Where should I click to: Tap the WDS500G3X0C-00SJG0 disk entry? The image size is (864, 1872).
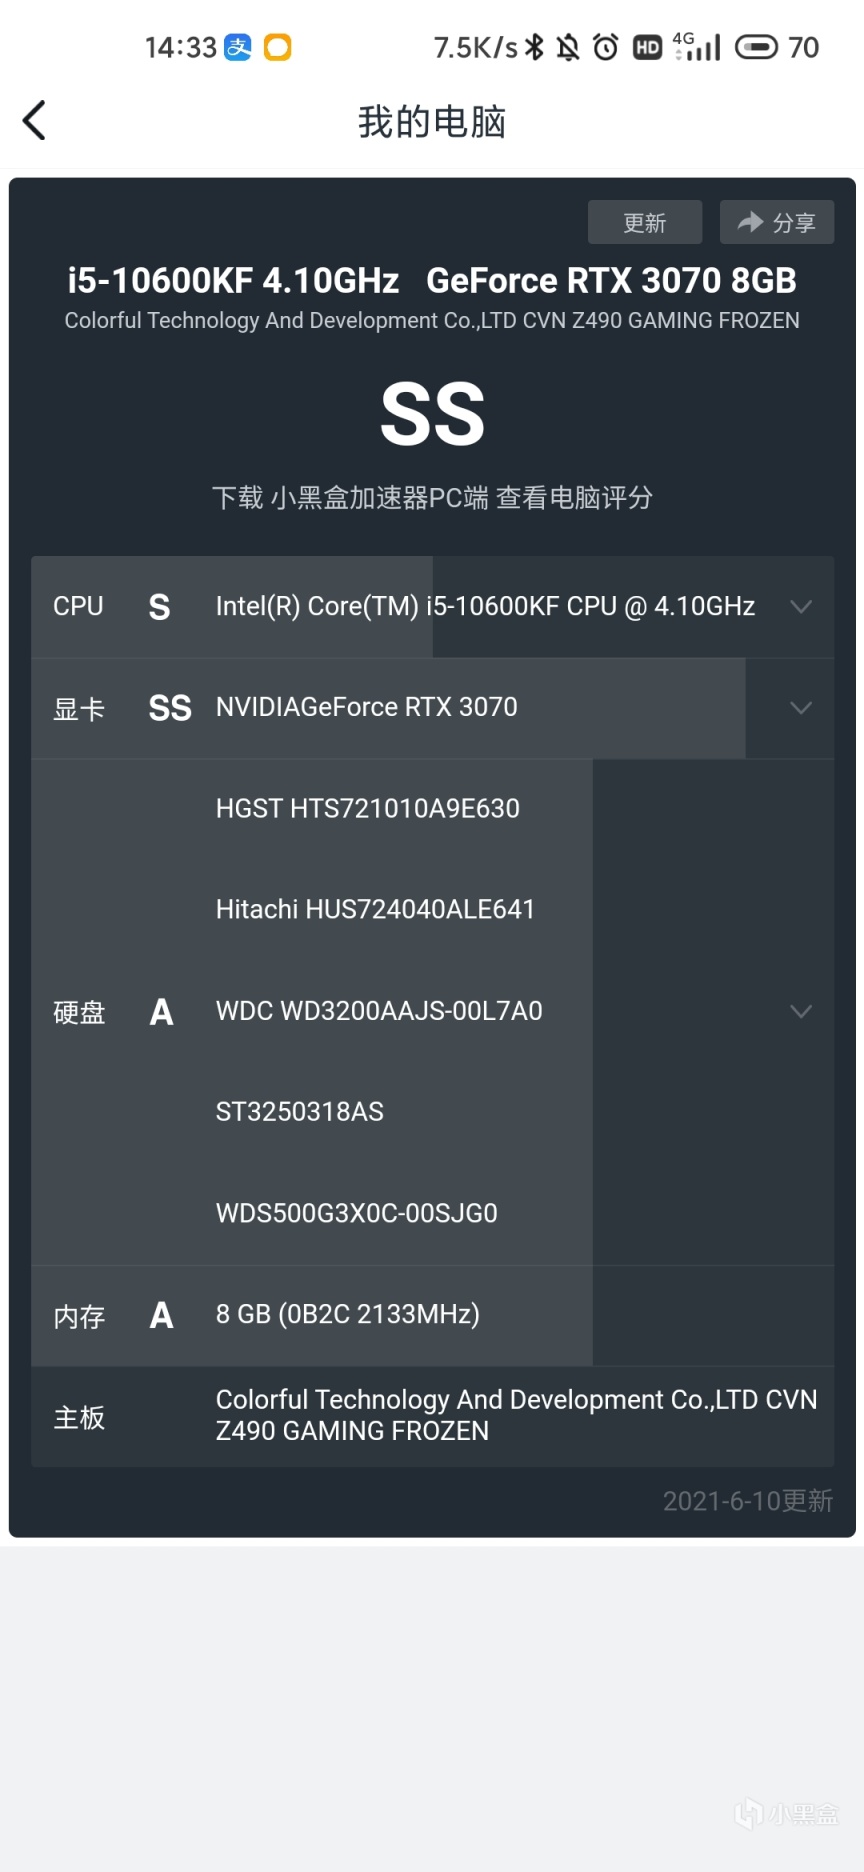click(x=356, y=1213)
